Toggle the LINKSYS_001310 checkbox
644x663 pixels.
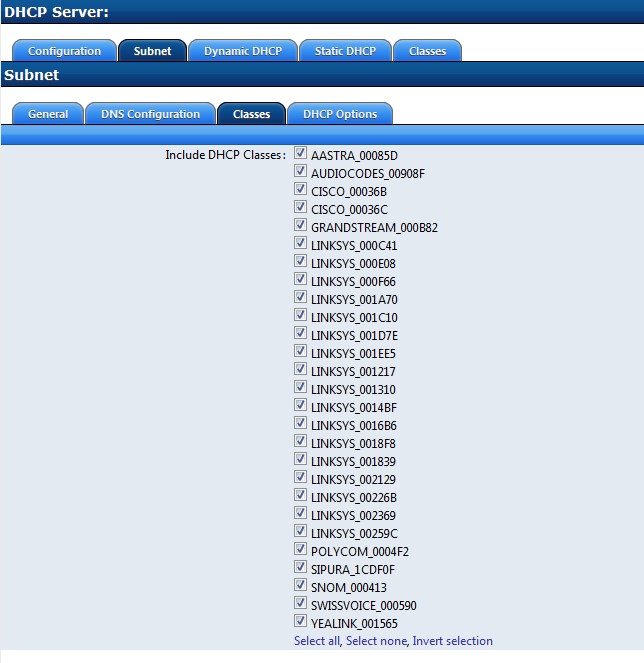300,387
